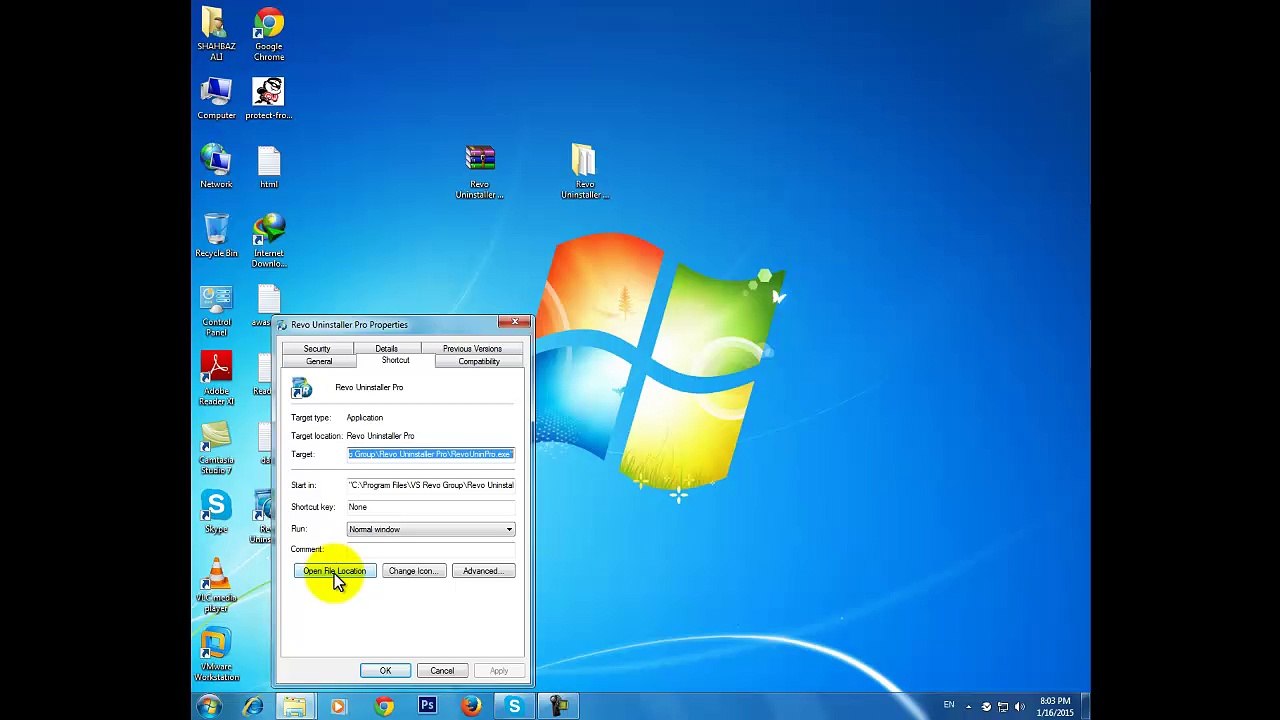Open the camera recorder taskbar icon
Viewport: 1280px width, 720px height.
[558, 707]
